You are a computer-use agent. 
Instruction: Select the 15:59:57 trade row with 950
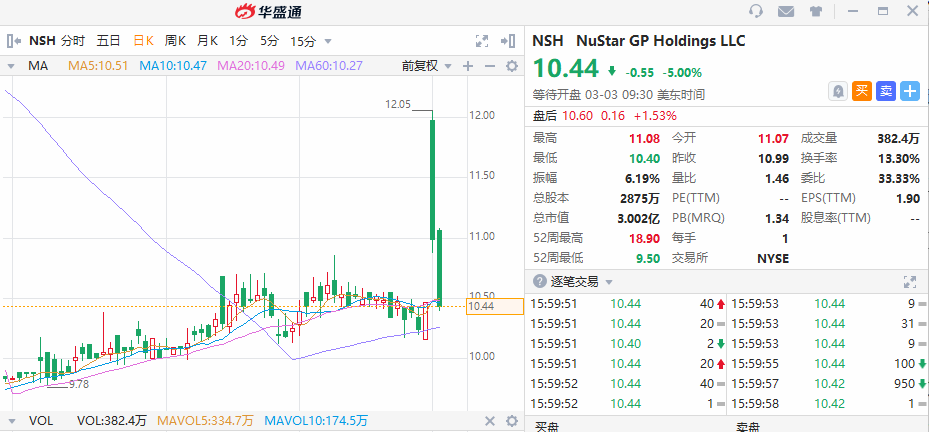tap(828, 383)
